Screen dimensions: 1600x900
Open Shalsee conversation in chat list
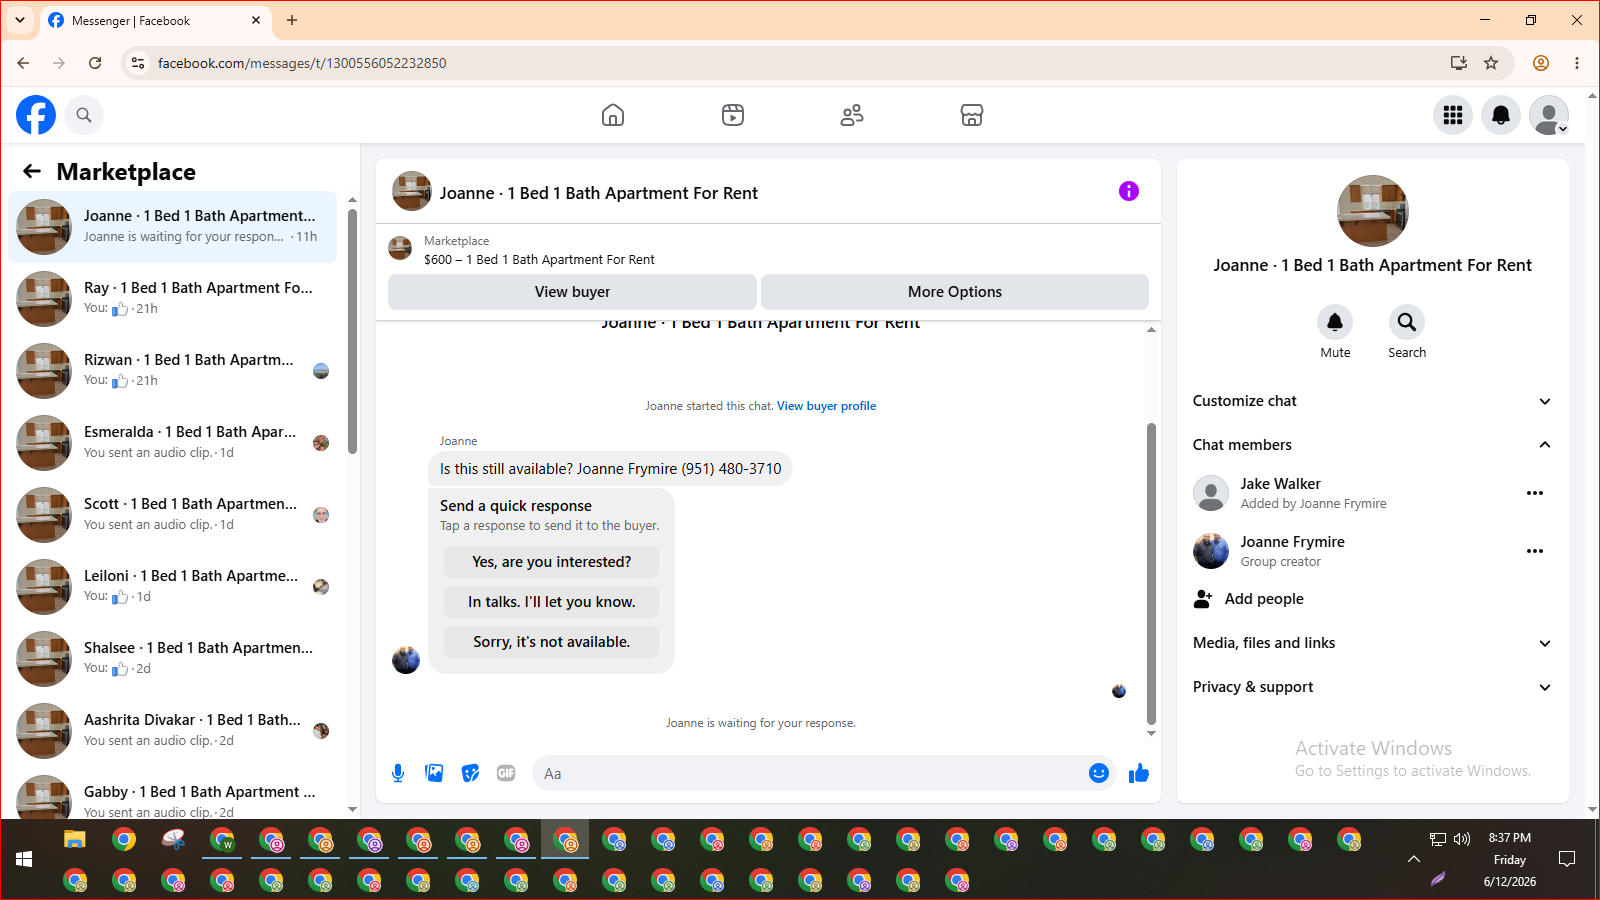point(172,659)
